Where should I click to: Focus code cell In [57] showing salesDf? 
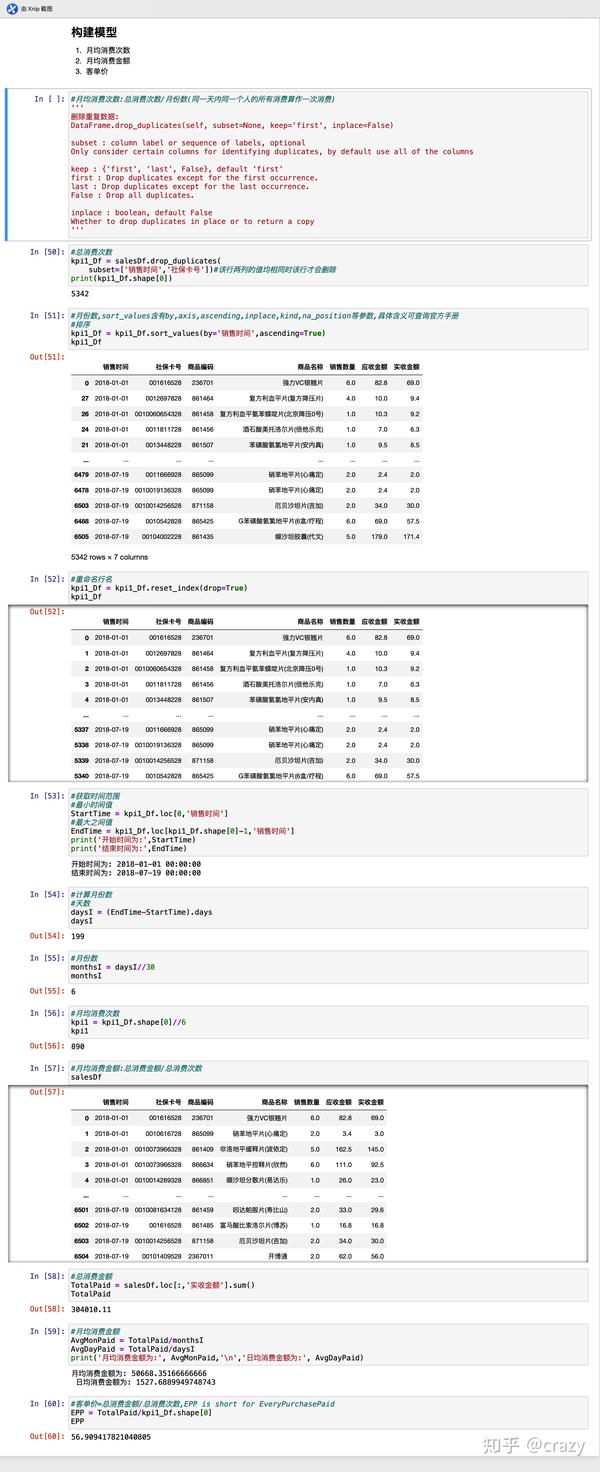coord(329,1072)
